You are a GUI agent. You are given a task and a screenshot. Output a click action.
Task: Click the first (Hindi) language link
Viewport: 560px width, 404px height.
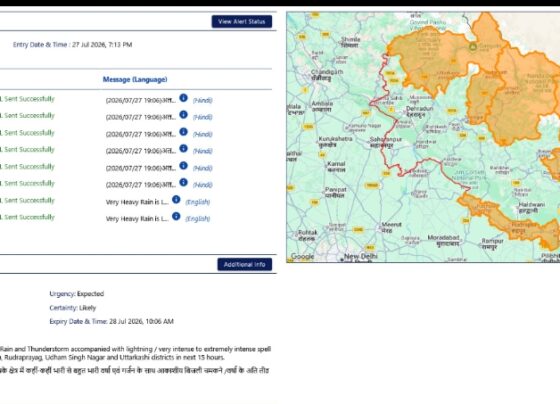coord(202,100)
